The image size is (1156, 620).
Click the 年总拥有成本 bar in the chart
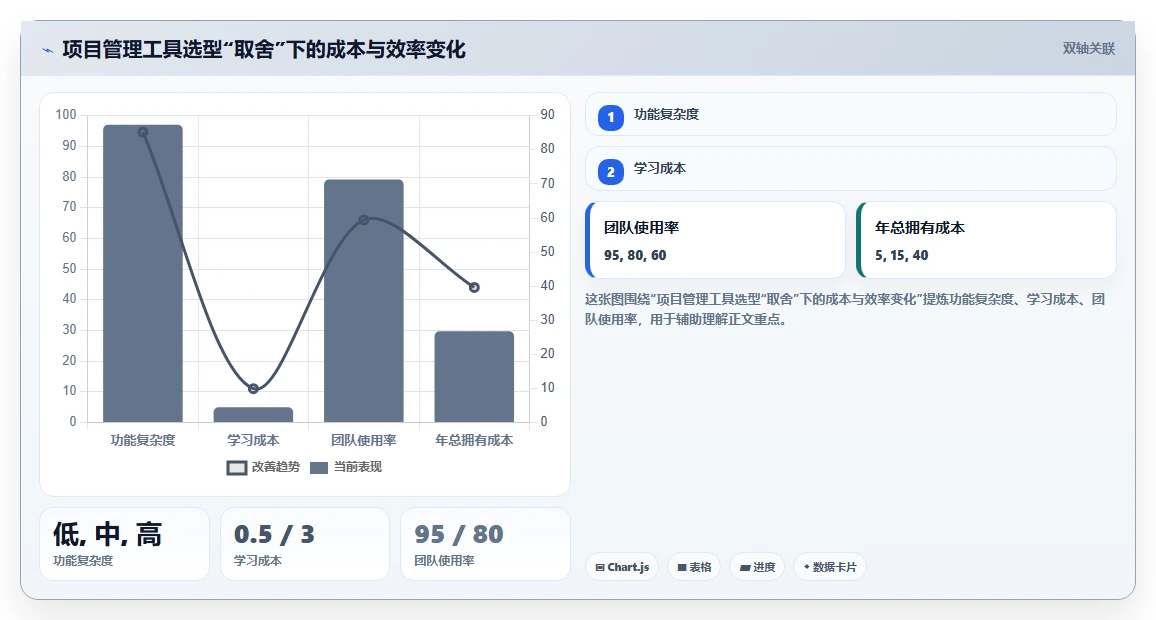[474, 377]
